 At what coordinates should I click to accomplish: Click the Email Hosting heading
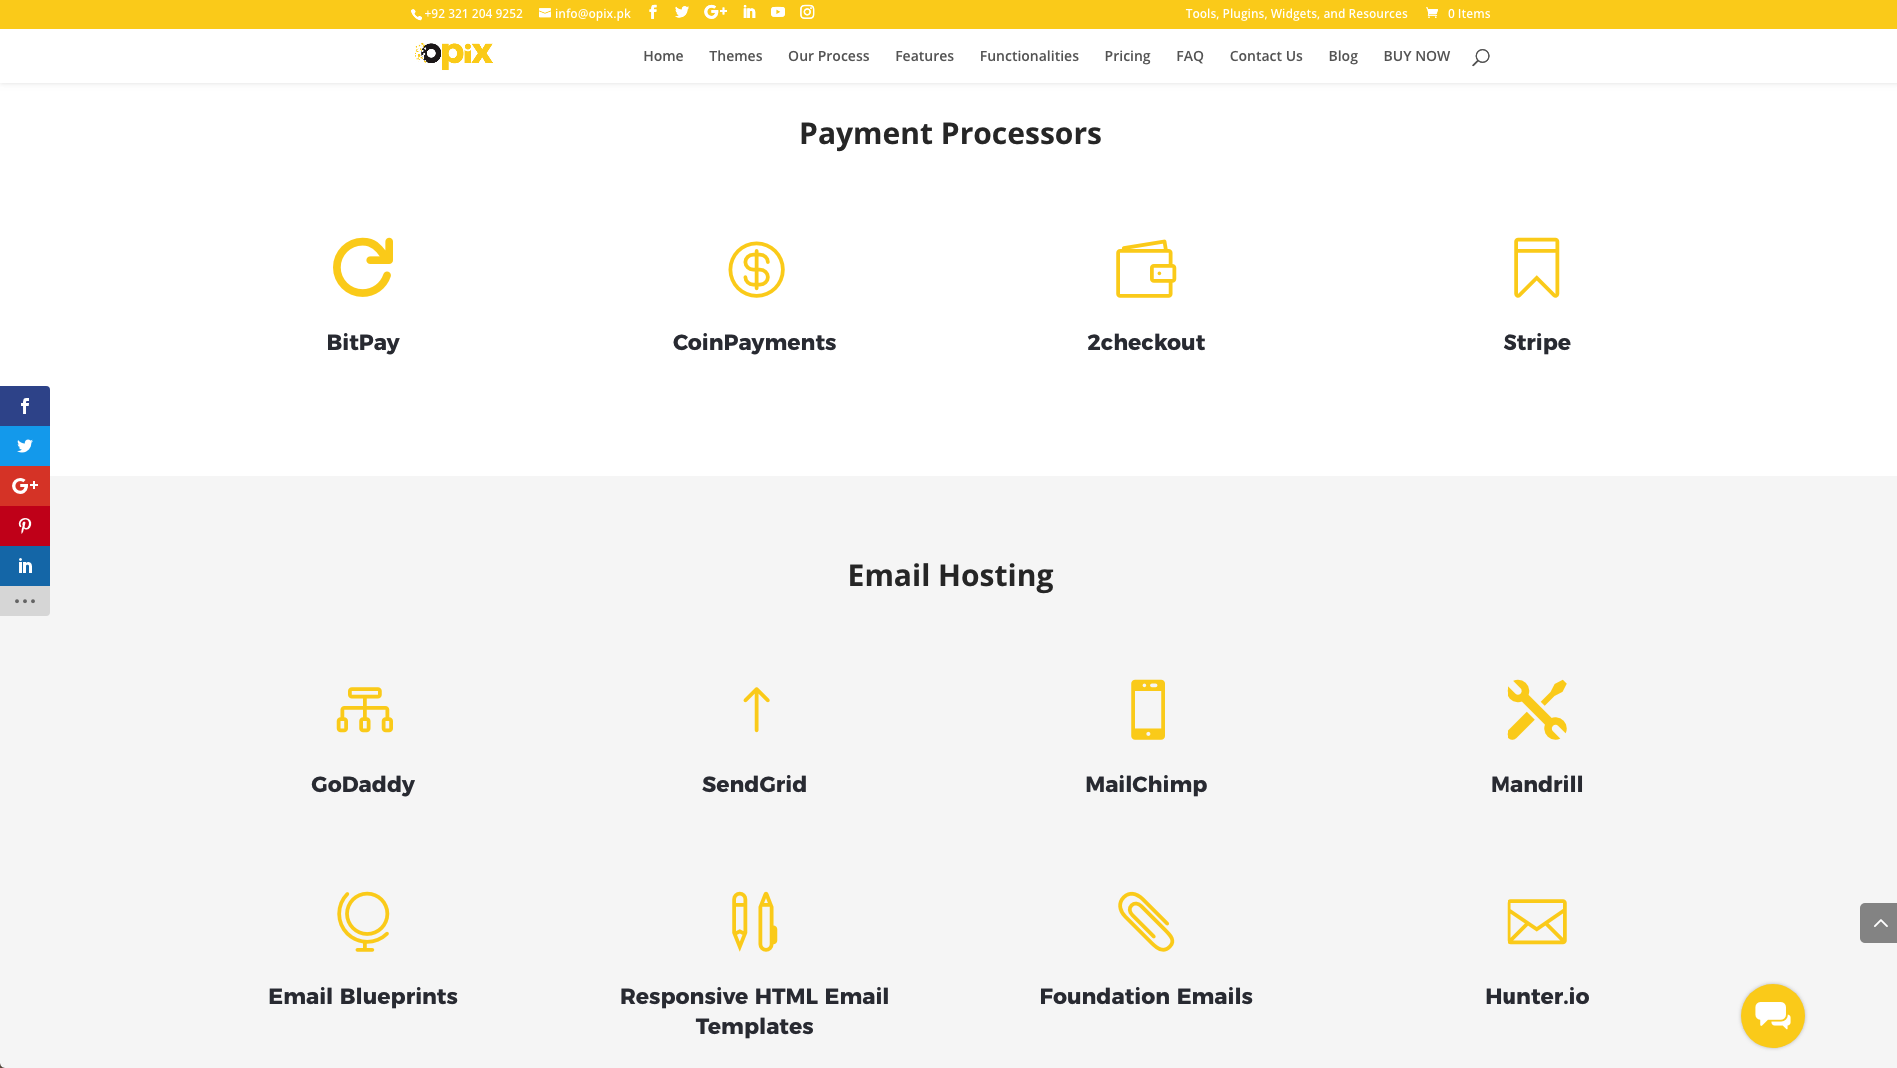pyautogui.click(x=950, y=575)
